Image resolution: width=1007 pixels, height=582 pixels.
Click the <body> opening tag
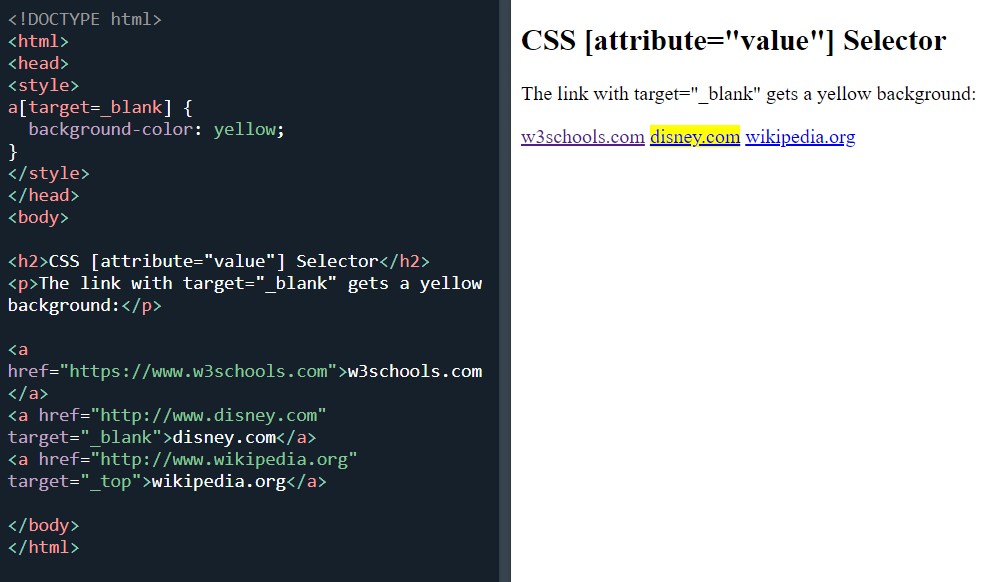point(38,217)
